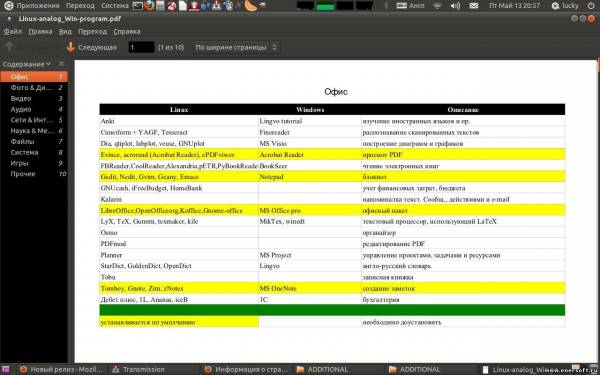Click the Ubuntu logo next to Приложения
Image resolution: width=600 pixels, height=375 pixels.
8,6
